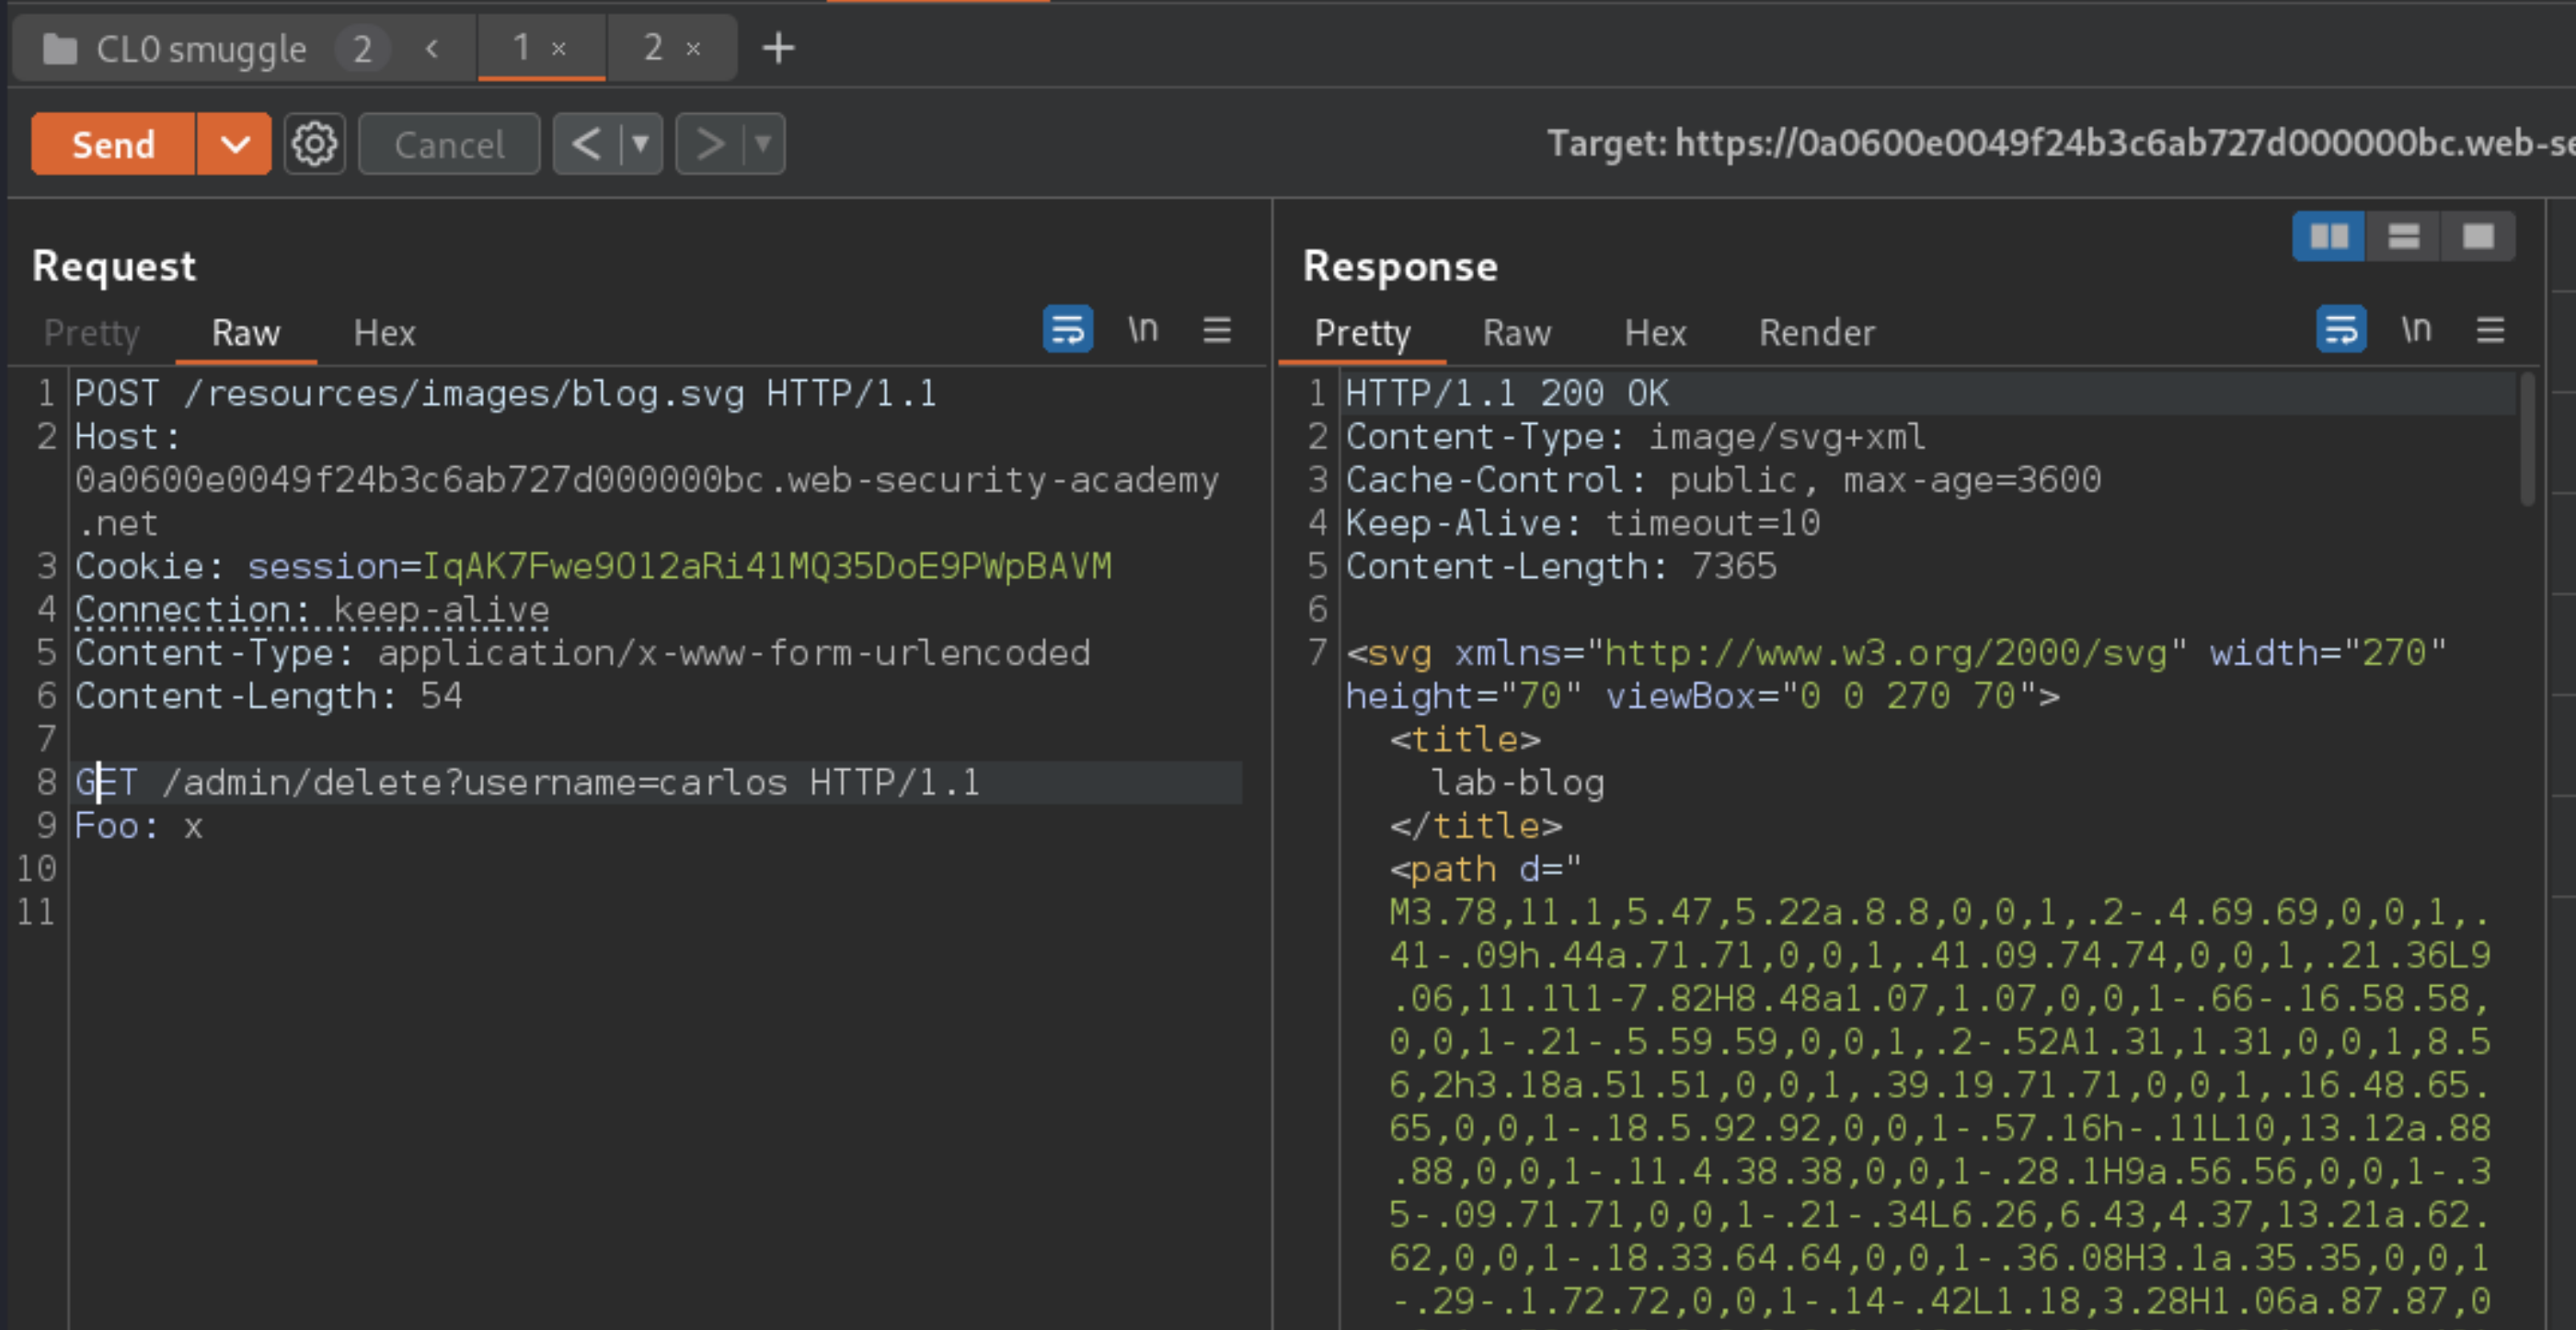Click the Foo: x header line
The height and width of the screenshot is (1330, 2576).
138,826
